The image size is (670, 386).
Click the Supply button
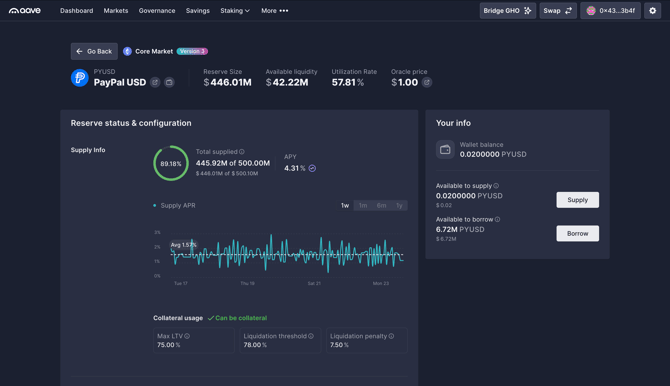click(577, 200)
